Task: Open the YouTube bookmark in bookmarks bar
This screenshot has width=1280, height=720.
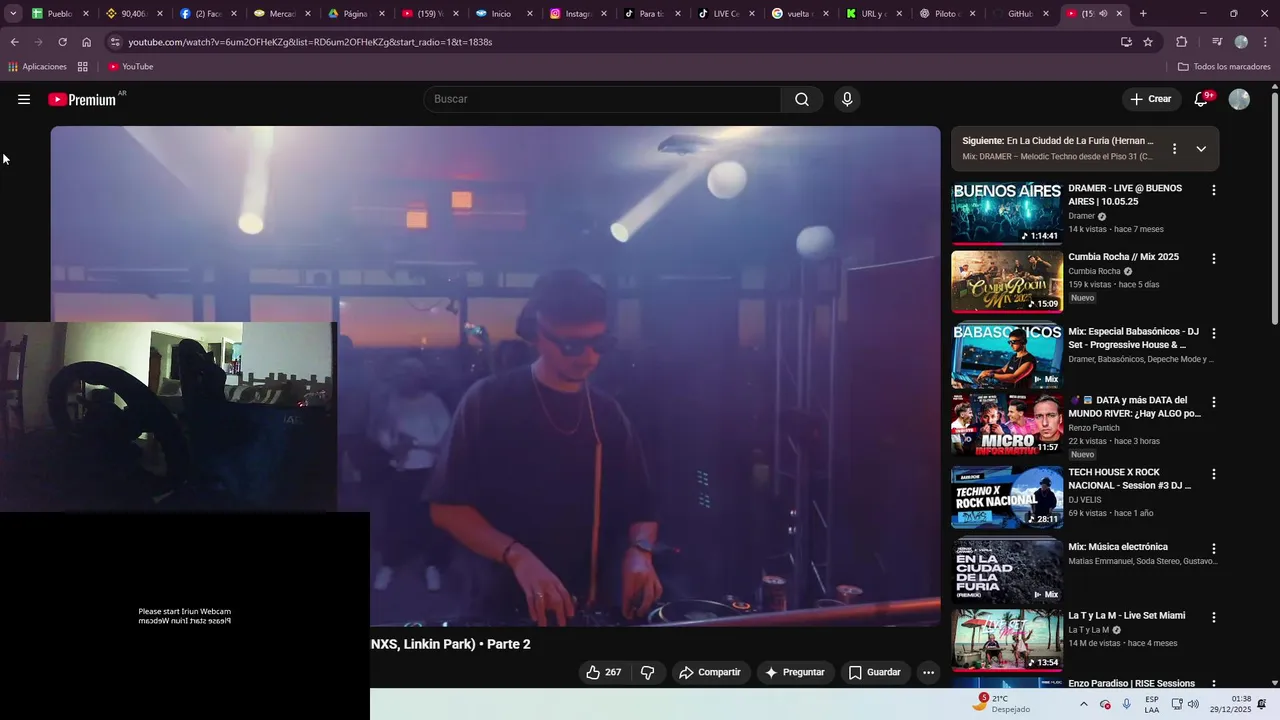Action: tap(130, 67)
